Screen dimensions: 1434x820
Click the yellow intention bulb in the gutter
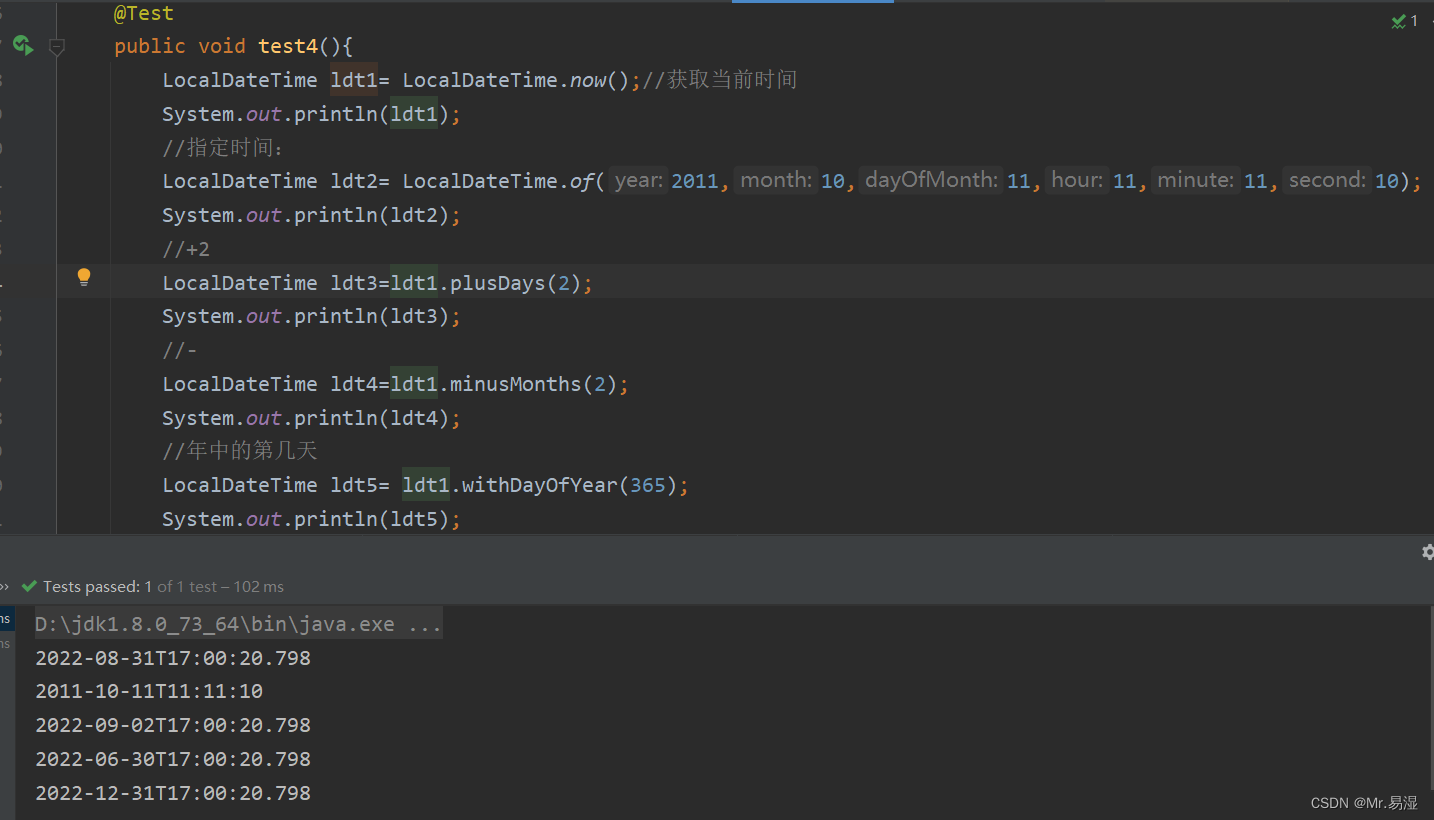tap(83, 277)
